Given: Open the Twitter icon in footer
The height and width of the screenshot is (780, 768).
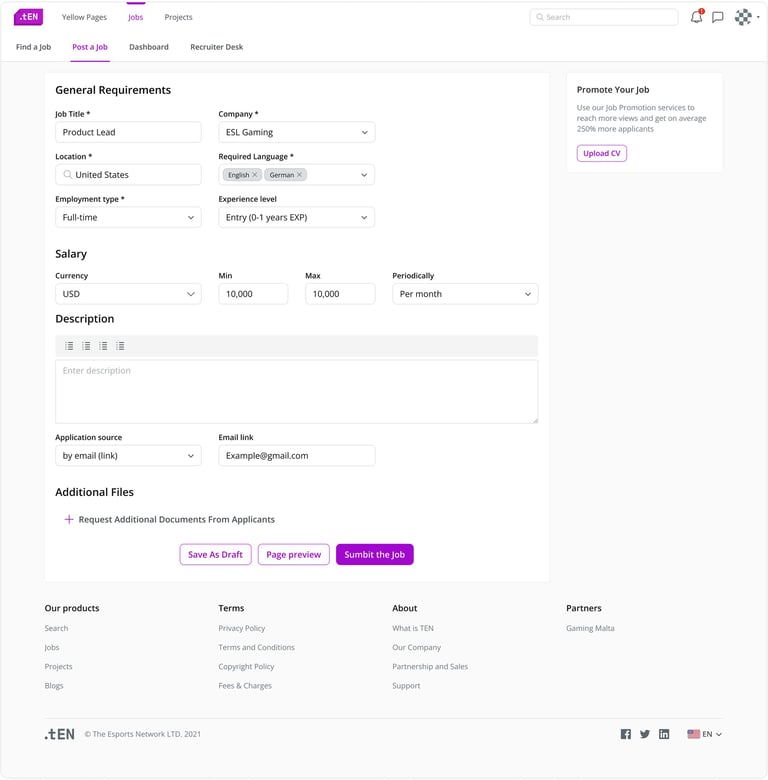Looking at the screenshot, I should point(645,734).
